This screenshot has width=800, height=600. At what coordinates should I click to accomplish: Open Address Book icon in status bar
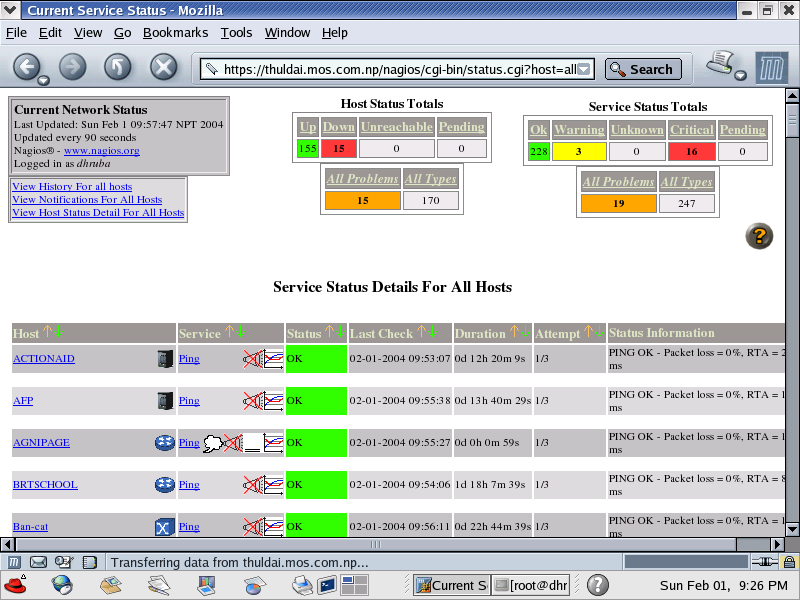coord(89,562)
